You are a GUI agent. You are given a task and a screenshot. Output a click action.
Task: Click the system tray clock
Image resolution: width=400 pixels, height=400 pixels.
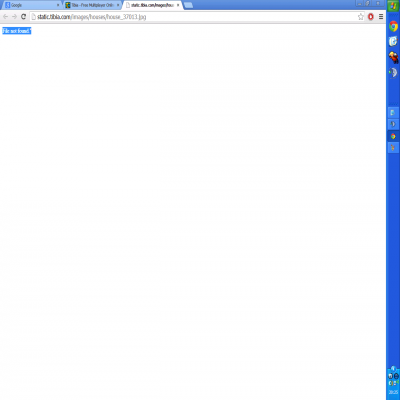[393, 392]
